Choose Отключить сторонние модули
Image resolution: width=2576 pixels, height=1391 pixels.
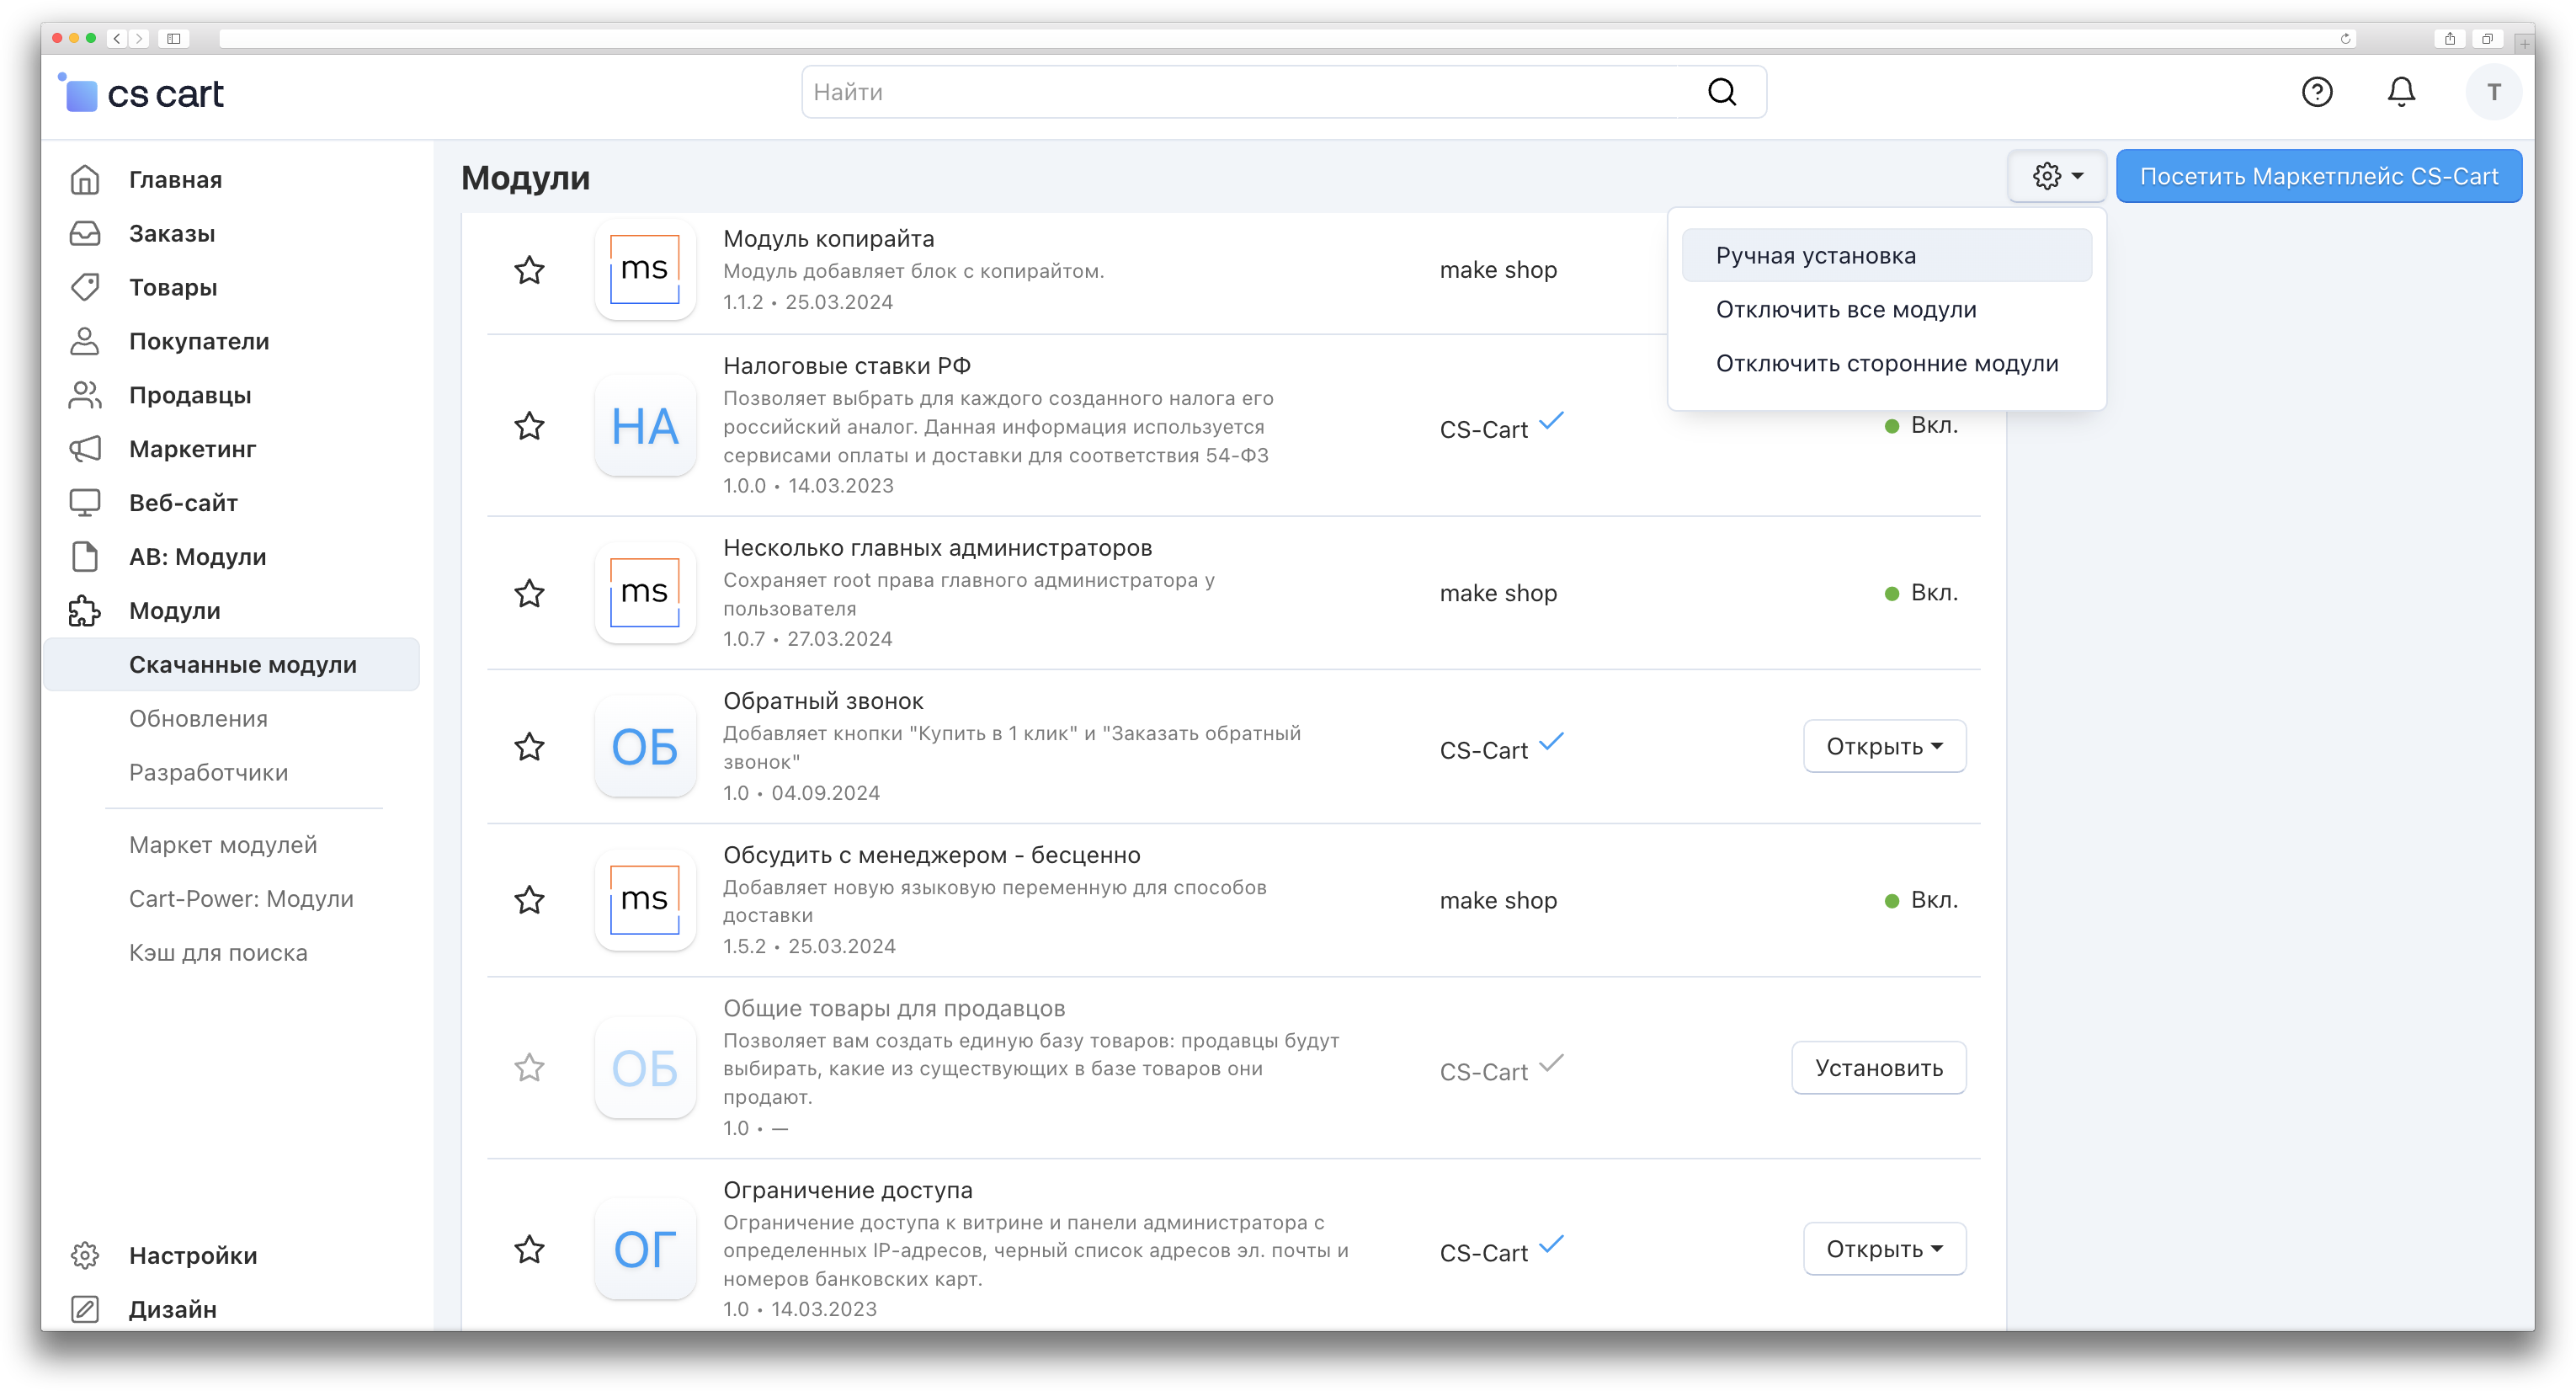(x=1886, y=364)
